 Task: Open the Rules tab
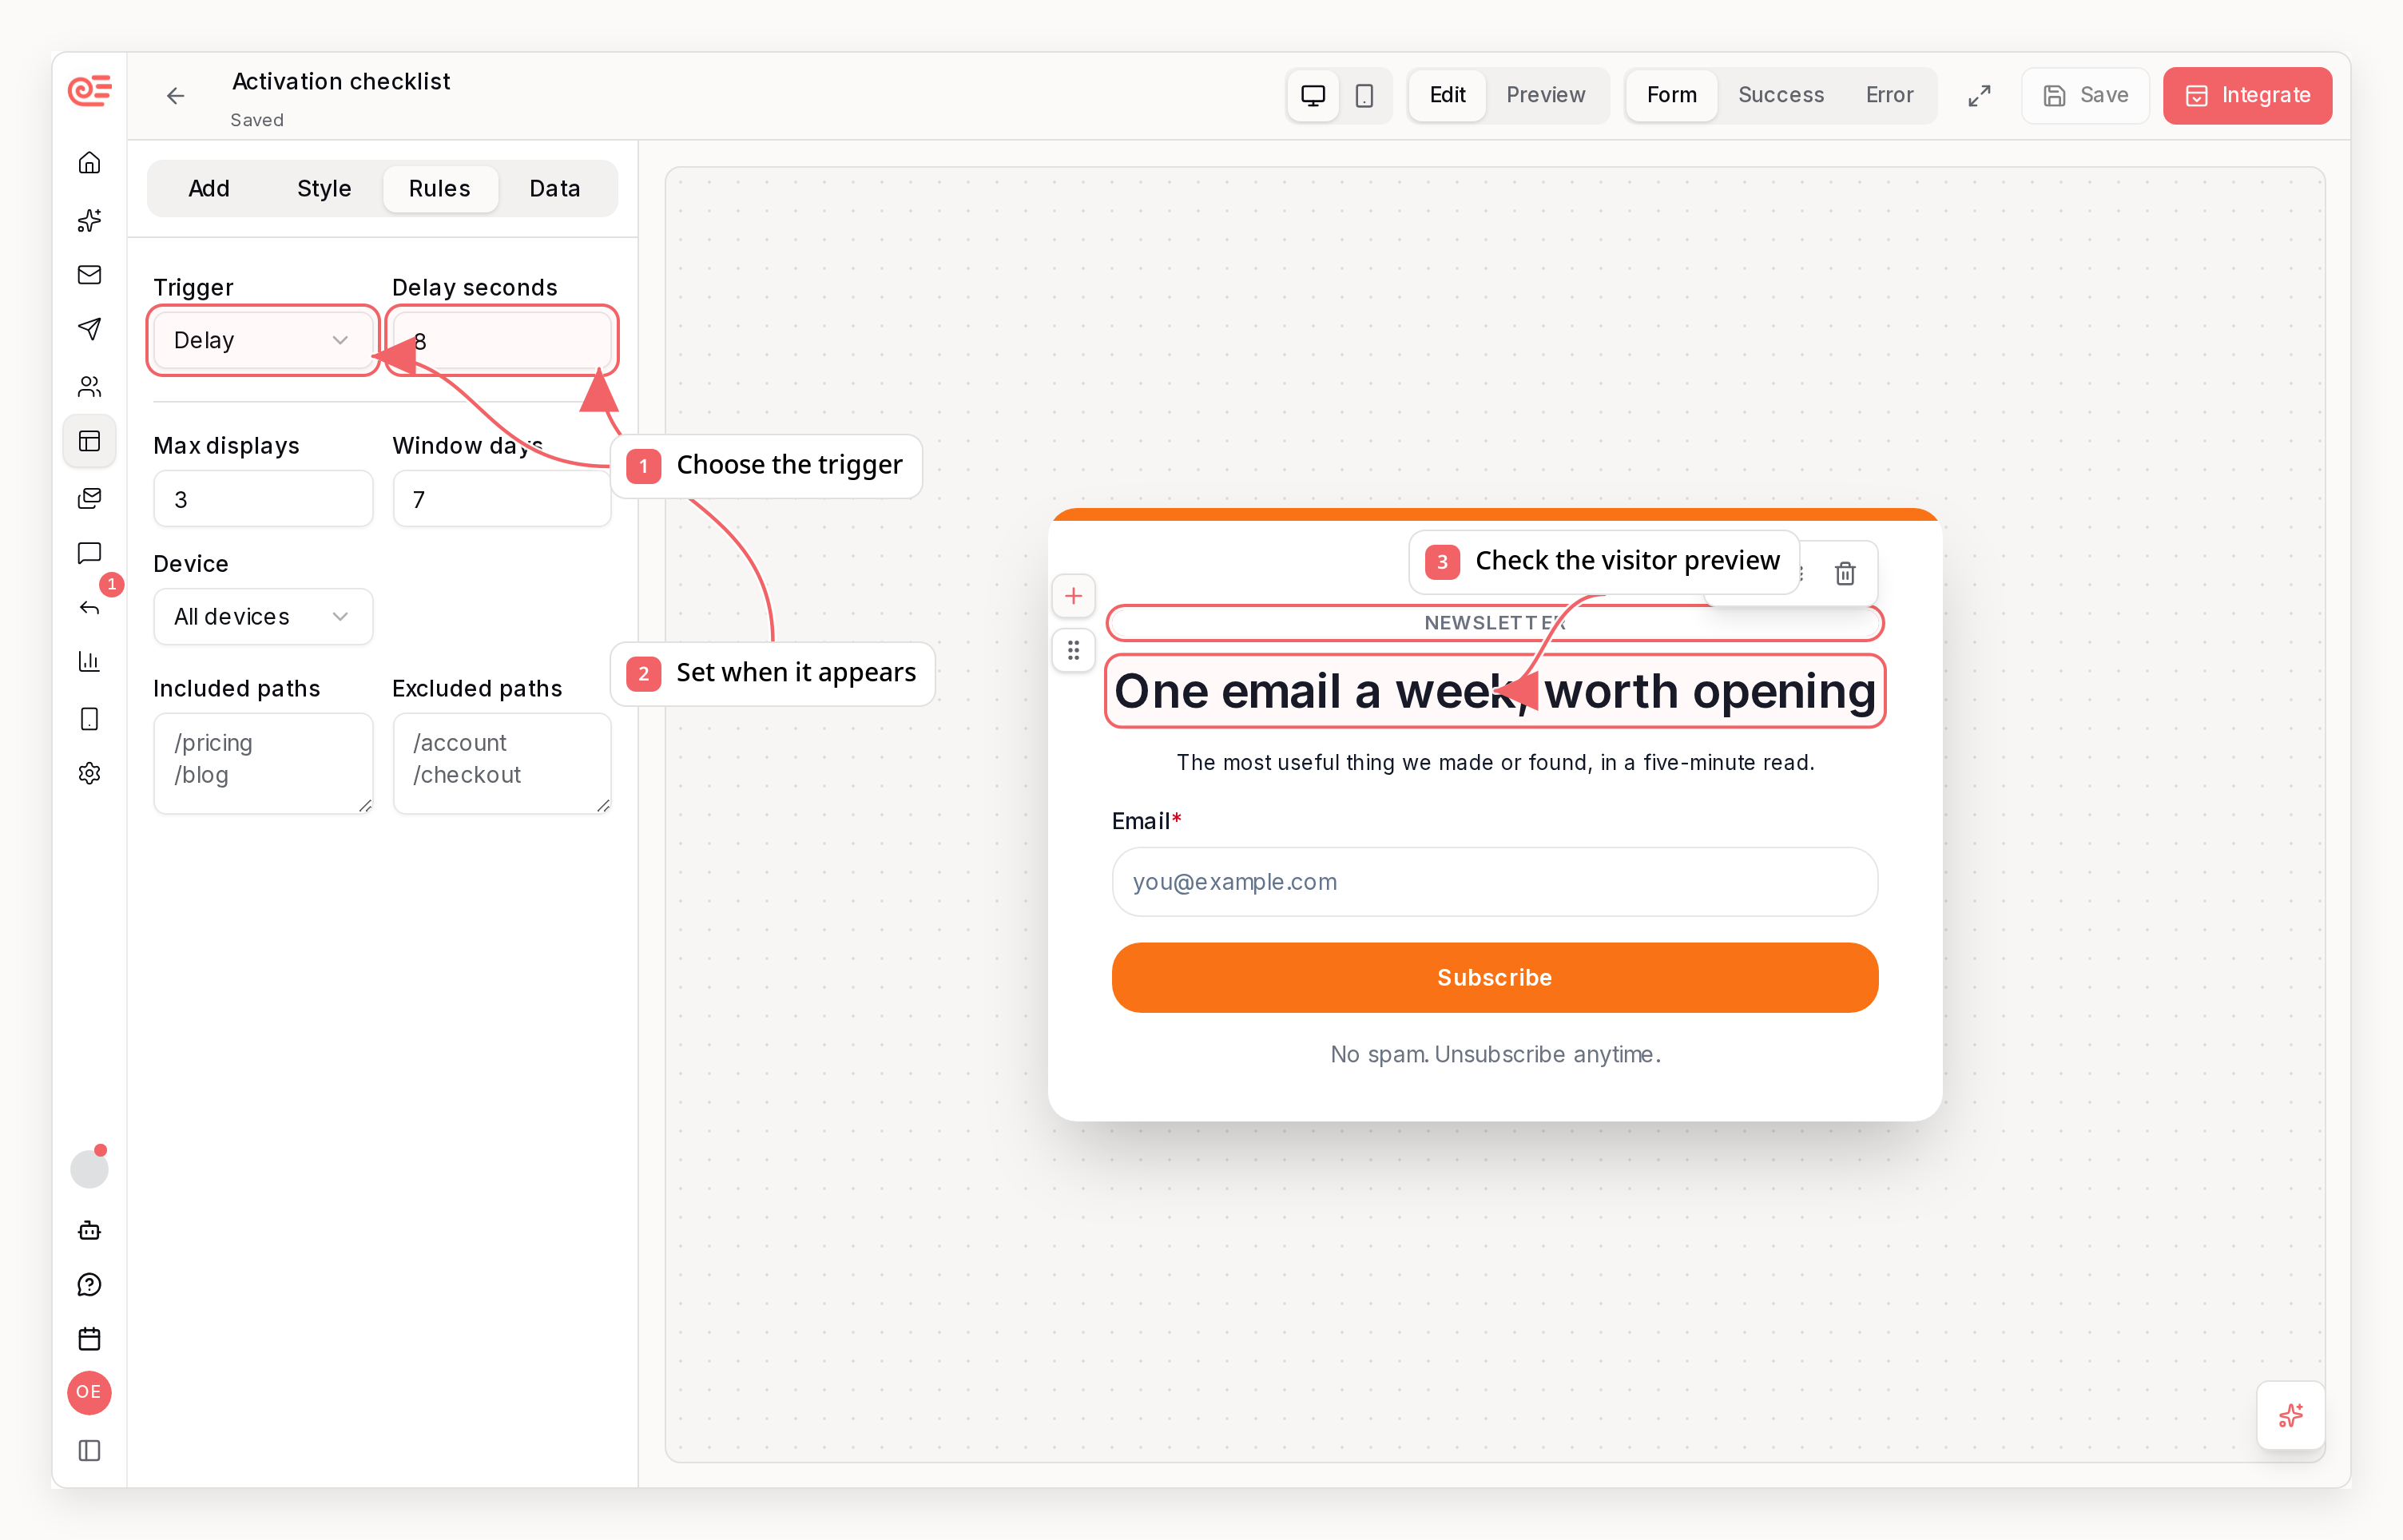pos(439,189)
